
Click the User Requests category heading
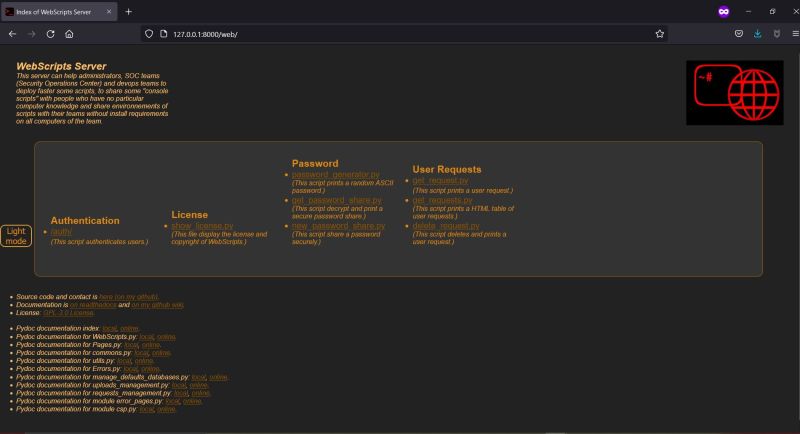[446, 169]
